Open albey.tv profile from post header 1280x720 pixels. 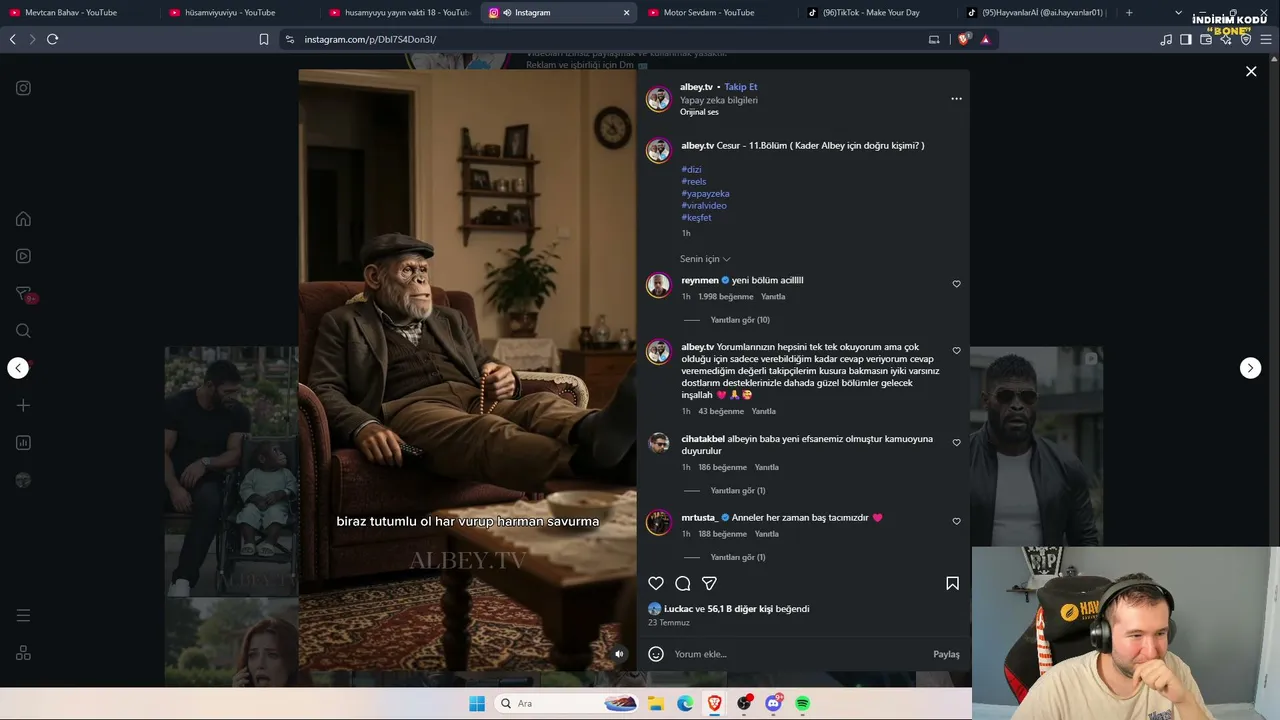(x=696, y=87)
